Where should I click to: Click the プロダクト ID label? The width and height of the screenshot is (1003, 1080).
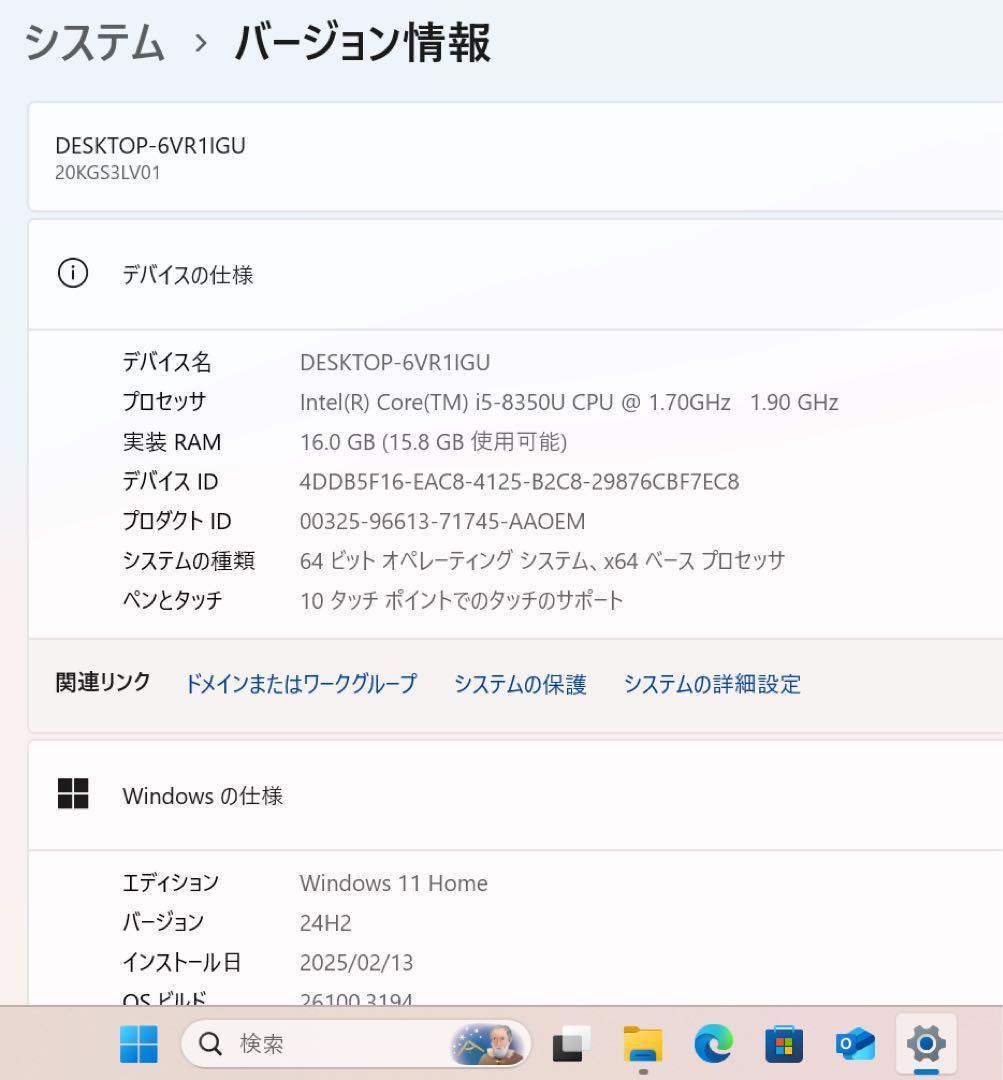tap(176, 521)
